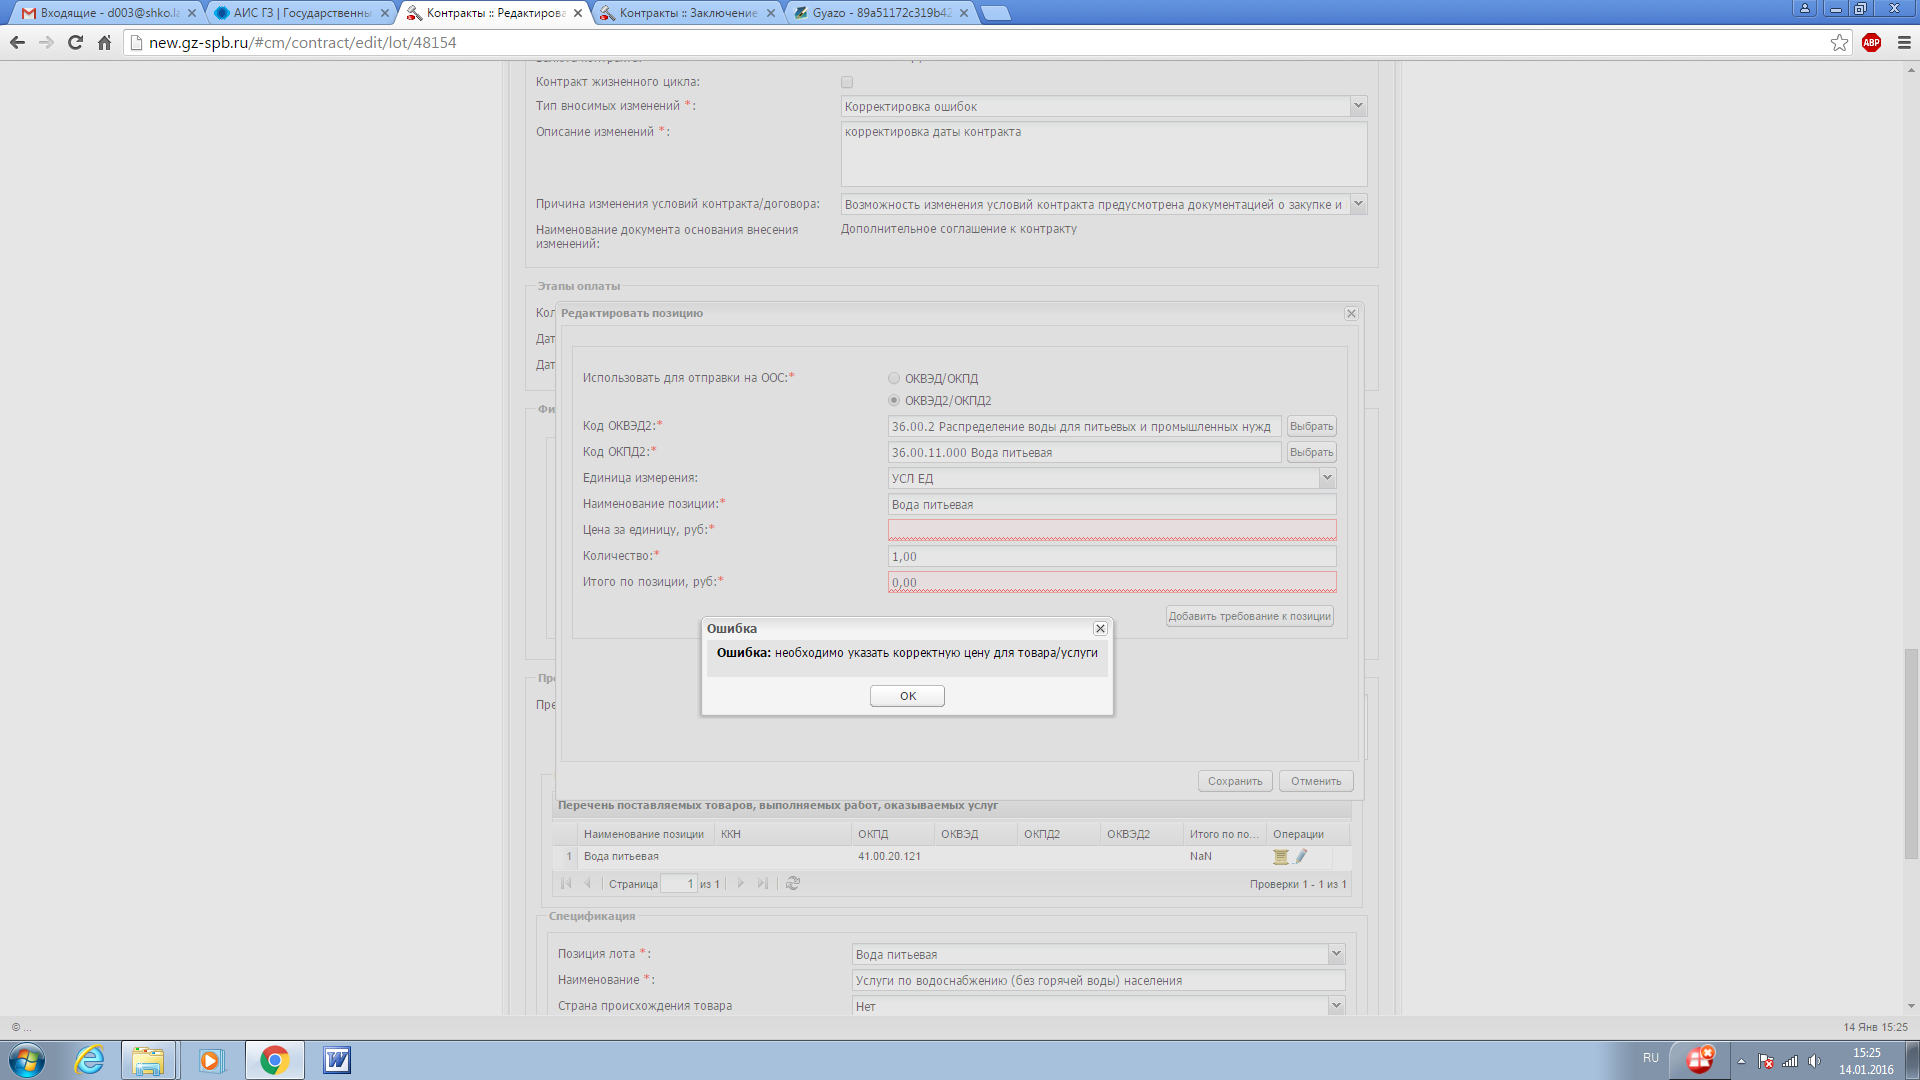Image resolution: width=1920 pixels, height=1080 pixels.
Task: Switch to the АИС ГЗ browser tab
Action: click(300, 13)
